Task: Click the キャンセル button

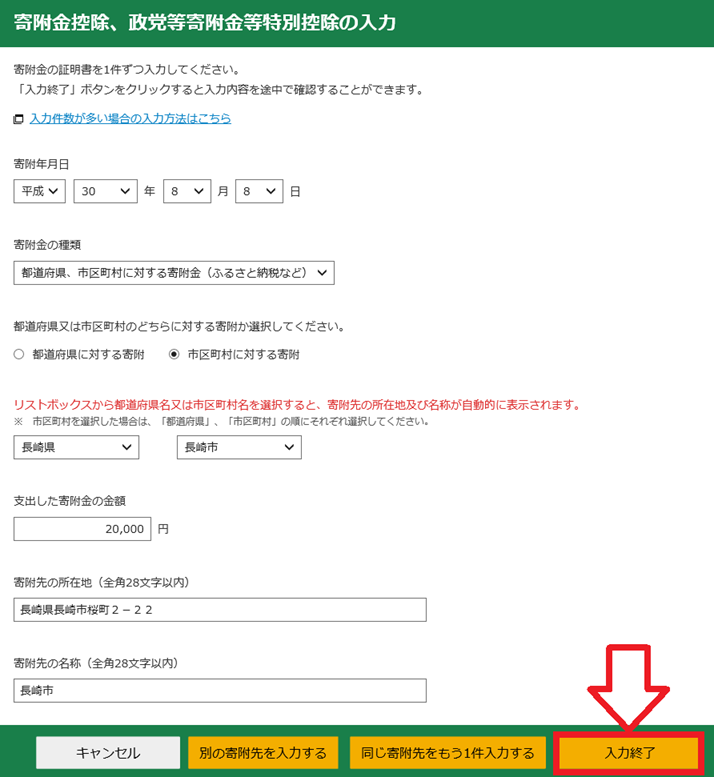Action: coord(108,753)
